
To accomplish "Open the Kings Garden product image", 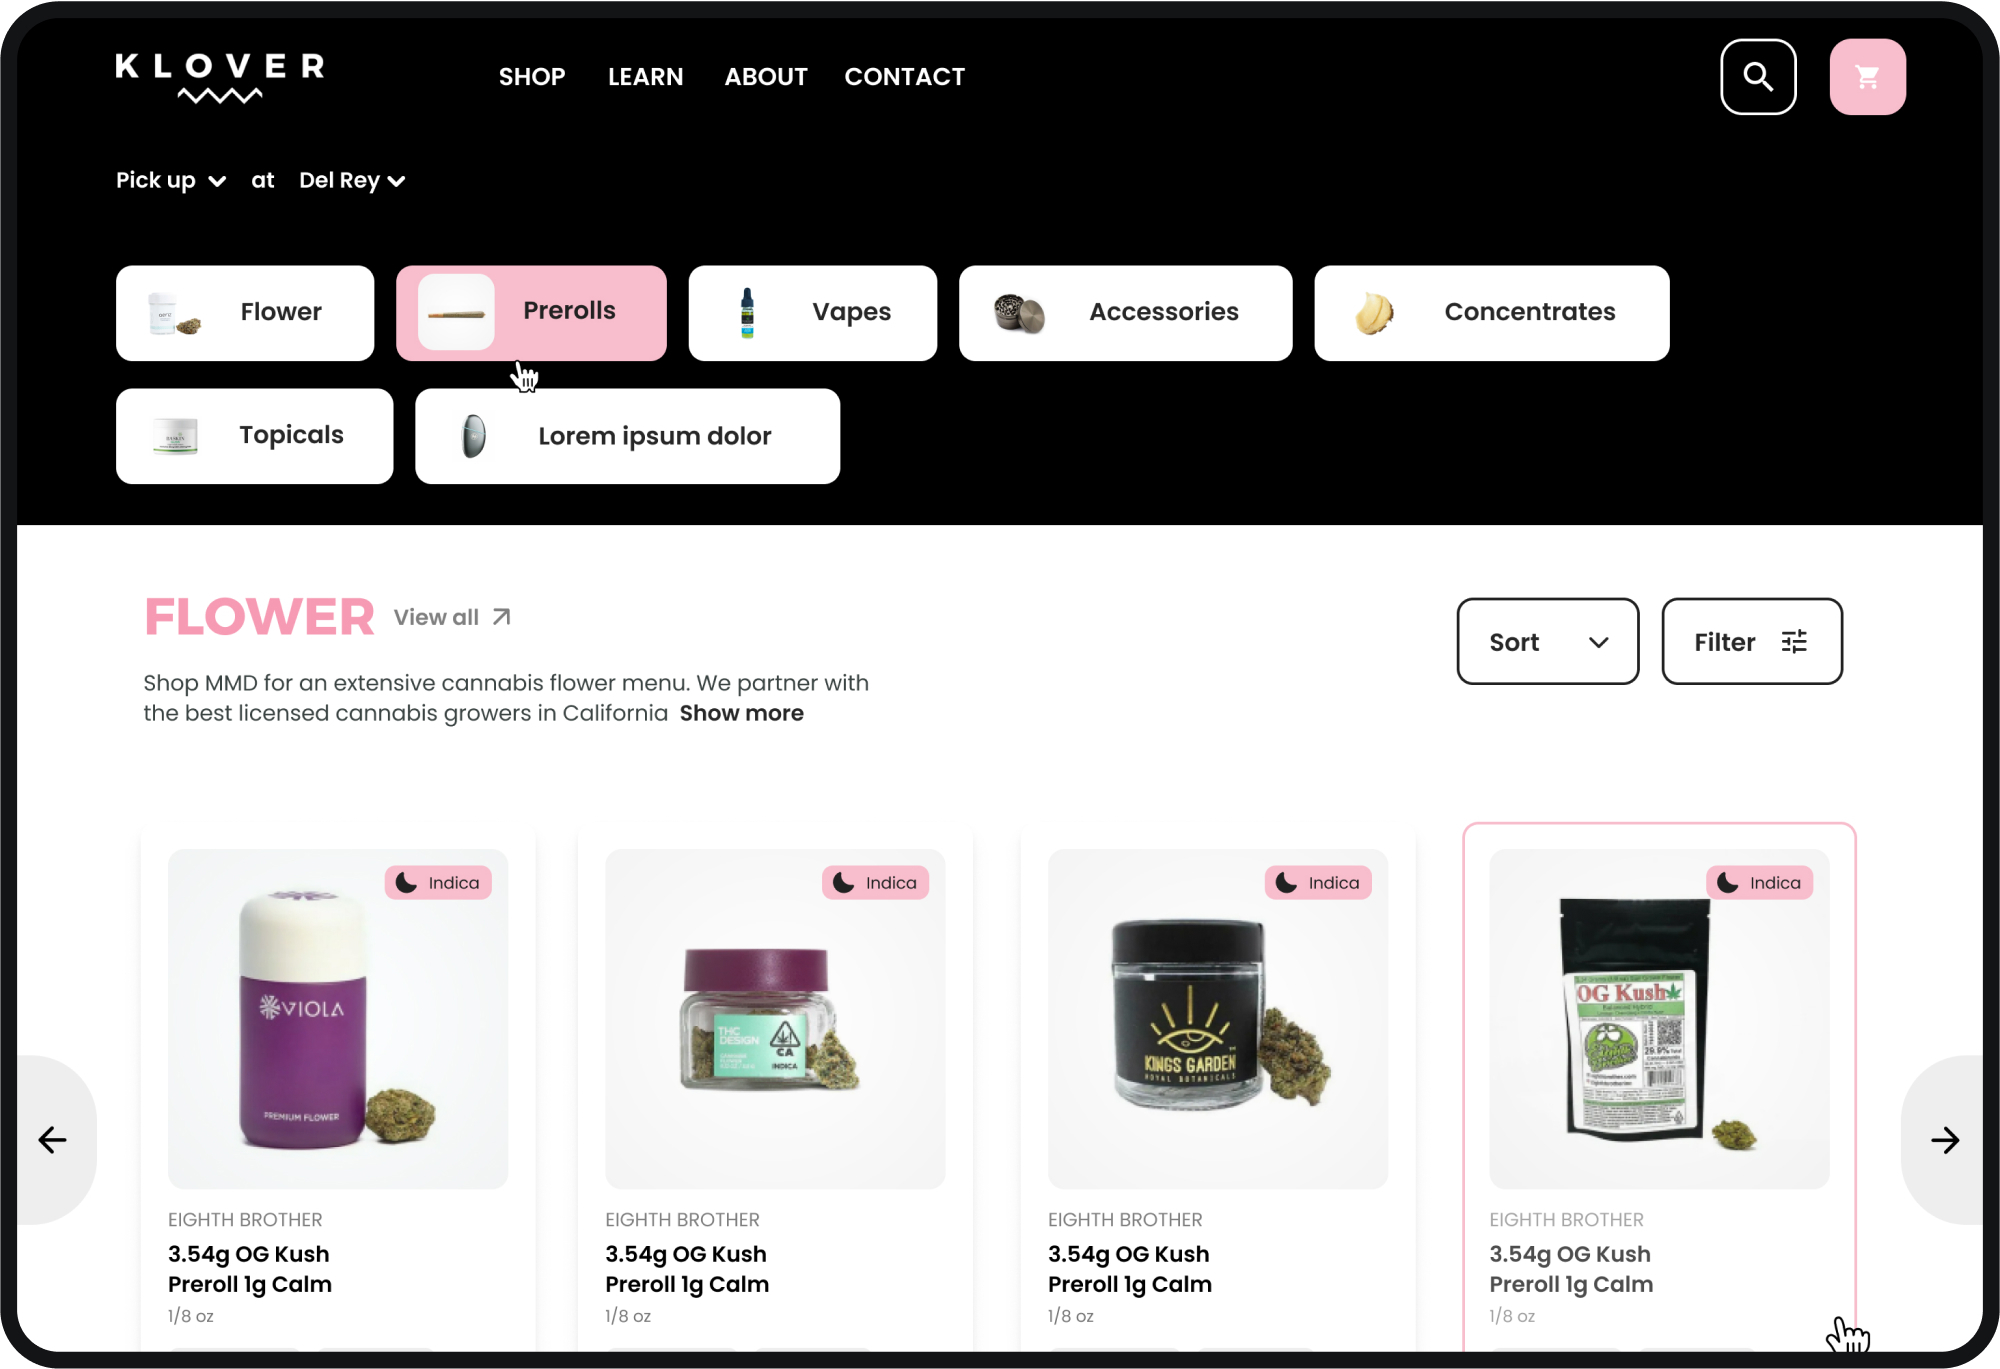I will tap(1217, 1019).
